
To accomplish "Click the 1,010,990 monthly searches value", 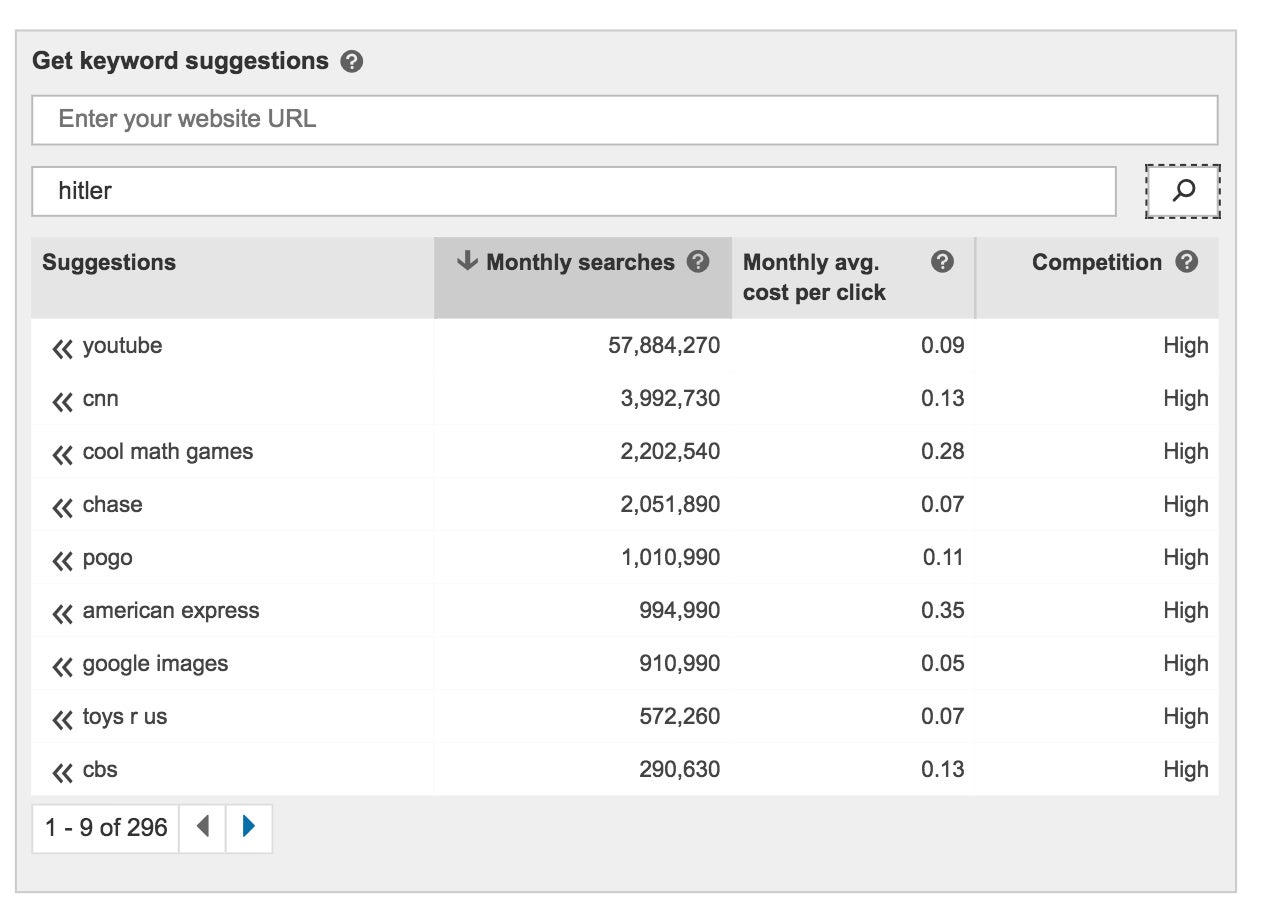I will pos(670,558).
